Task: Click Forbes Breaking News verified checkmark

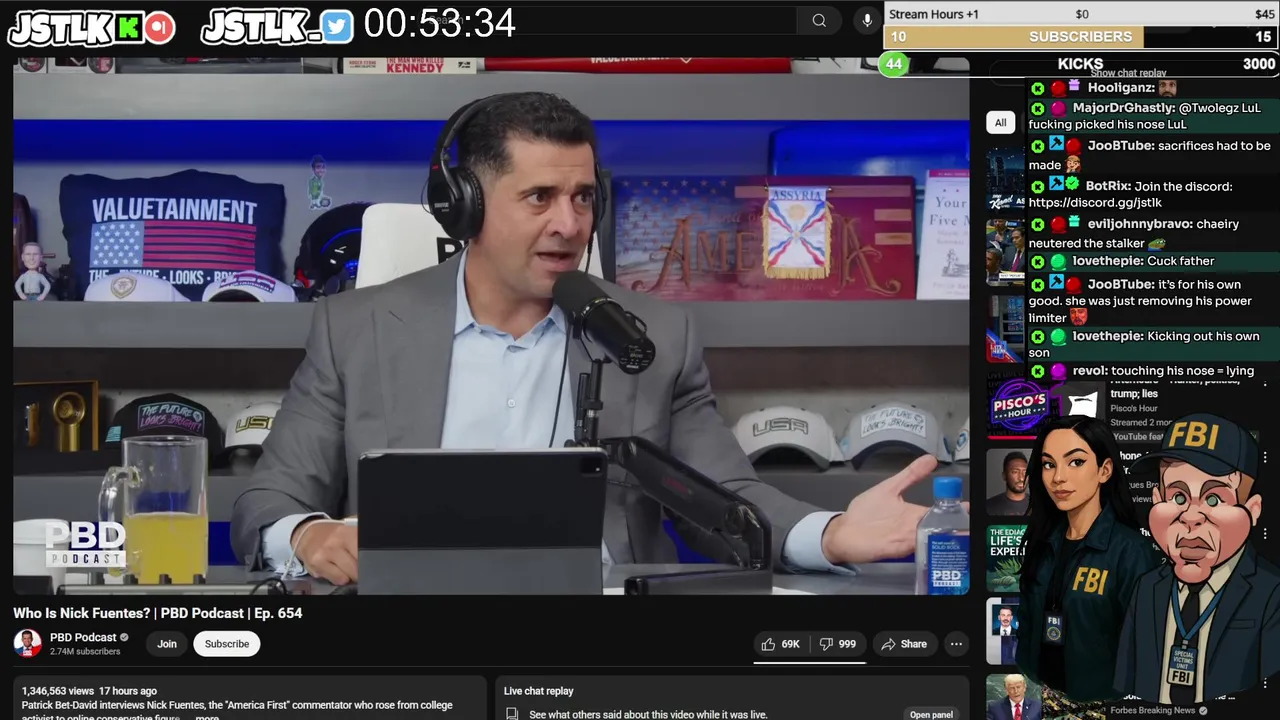Action: (x=1203, y=711)
